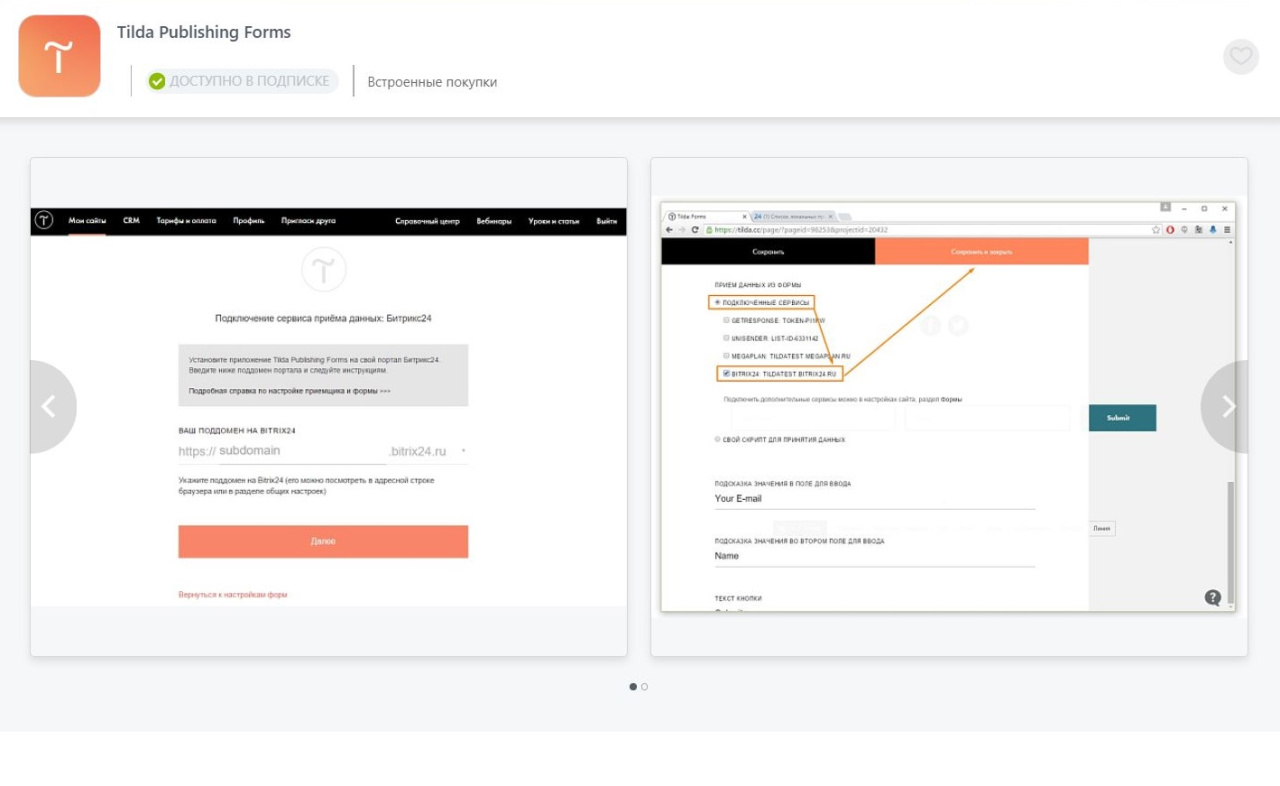Image resolution: width=1280 pixels, height=786 pixels.
Task: Select the first carousel page dot
Action: pos(633,687)
